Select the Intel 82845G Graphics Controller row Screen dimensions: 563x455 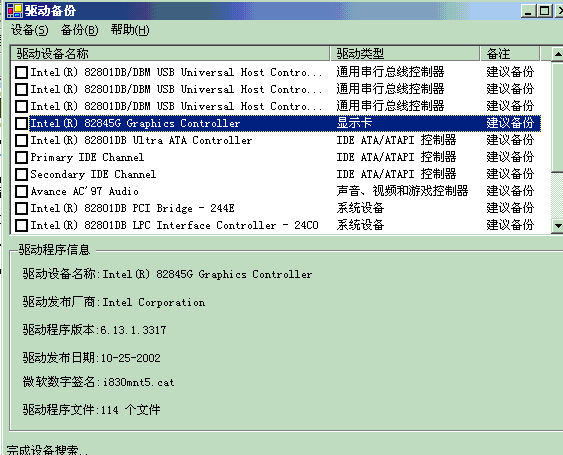(285, 123)
